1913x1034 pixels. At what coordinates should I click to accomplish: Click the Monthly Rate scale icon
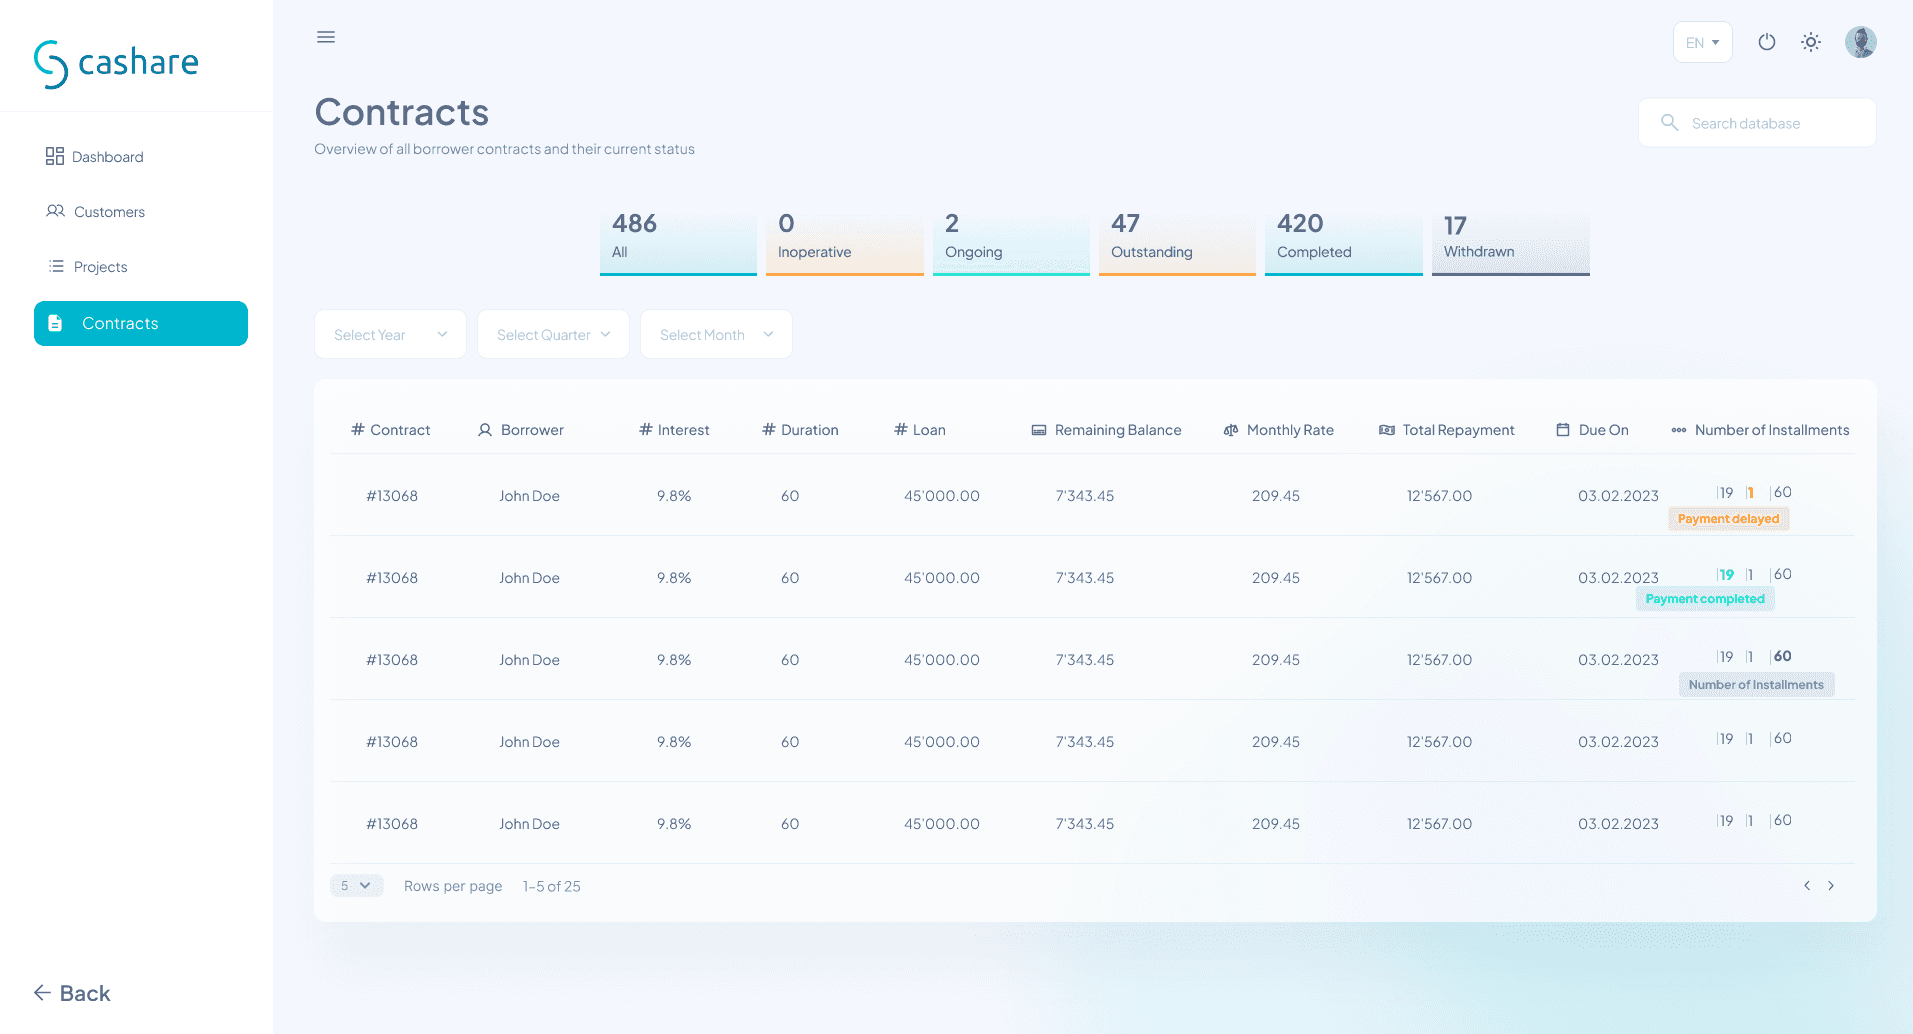tap(1231, 430)
